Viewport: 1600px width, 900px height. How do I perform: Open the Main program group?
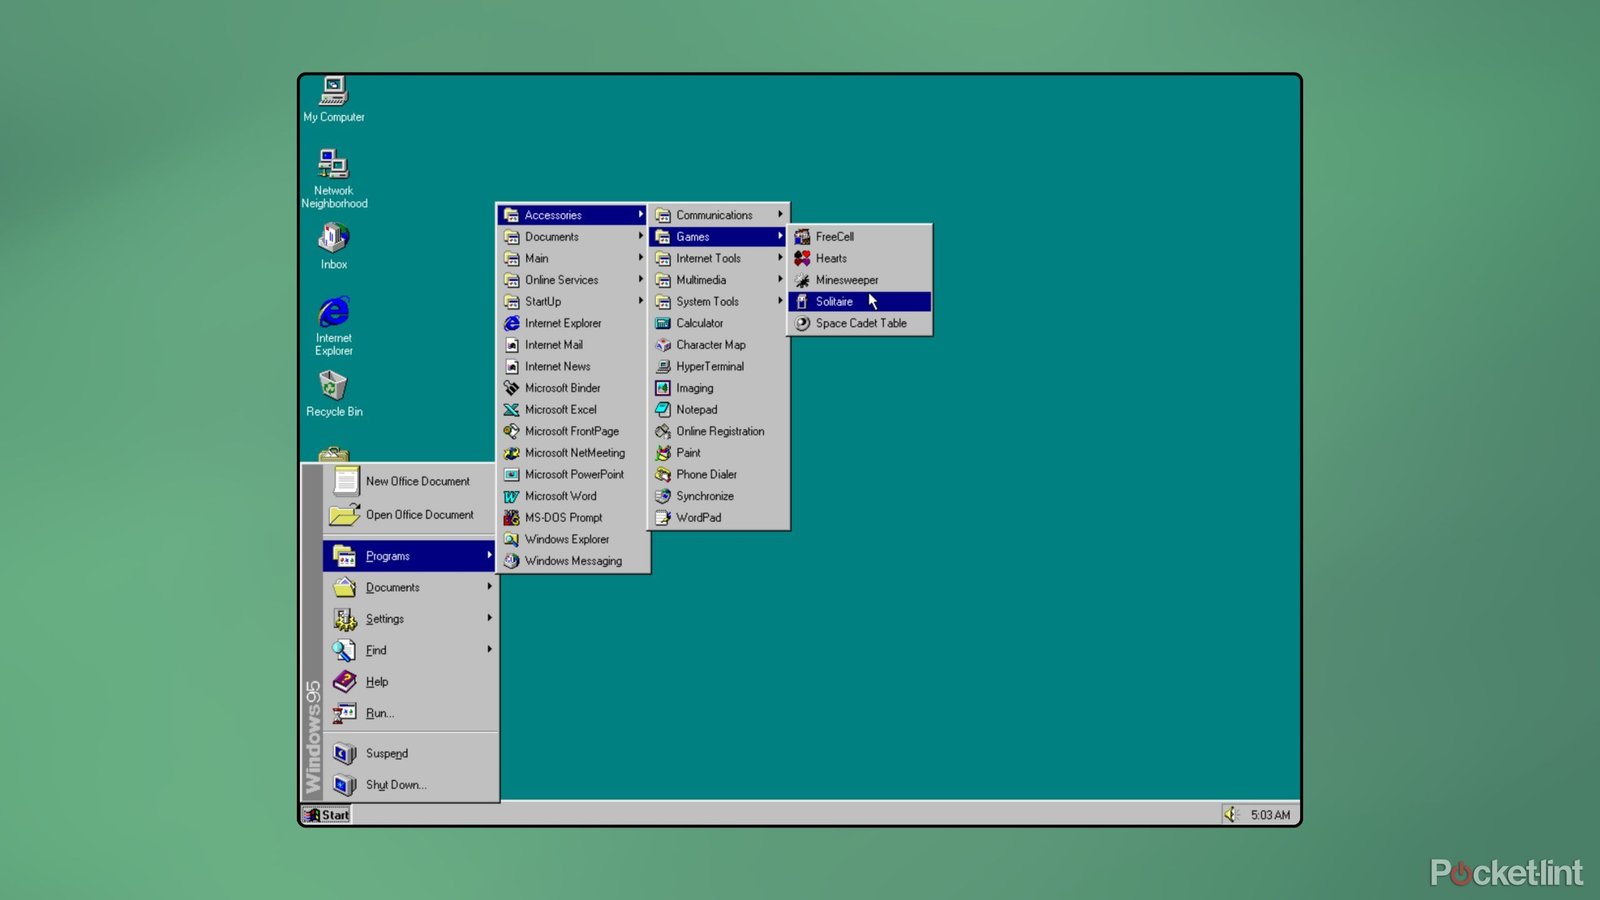573,258
